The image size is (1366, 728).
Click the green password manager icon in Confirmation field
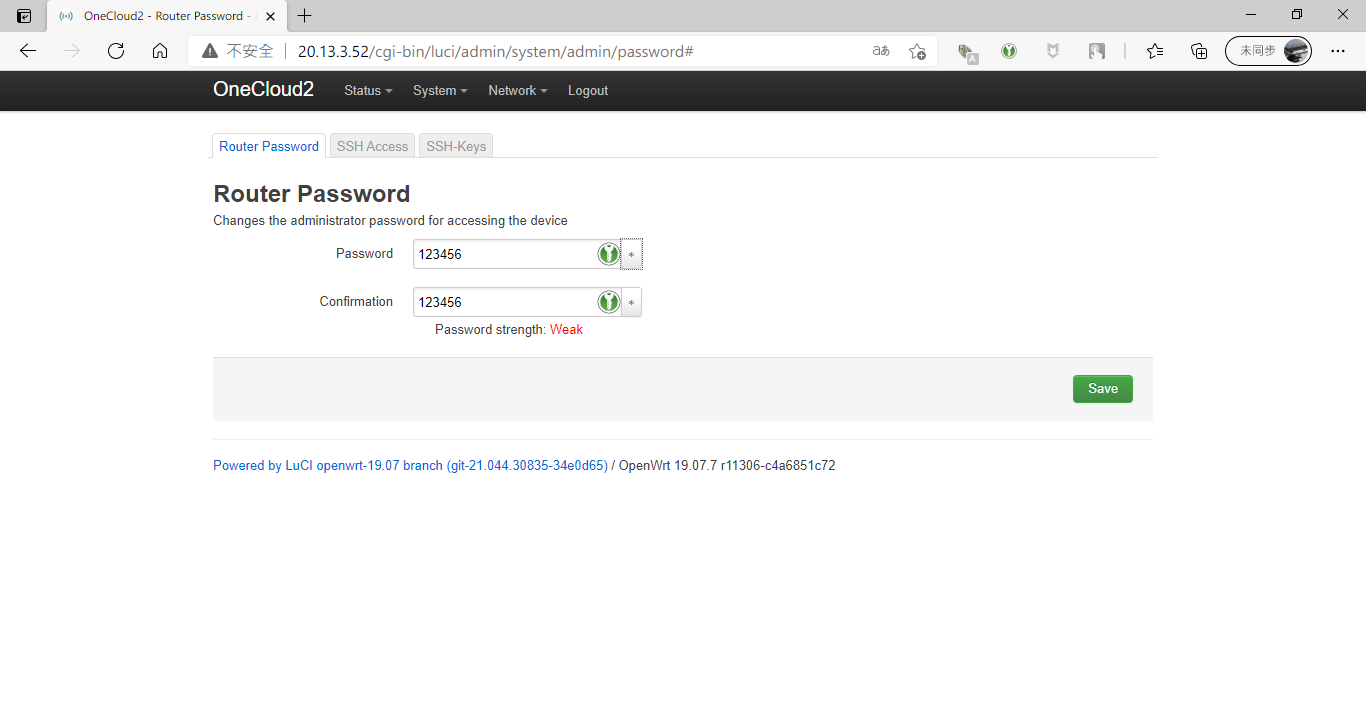pyautogui.click(x=608, y=302)
